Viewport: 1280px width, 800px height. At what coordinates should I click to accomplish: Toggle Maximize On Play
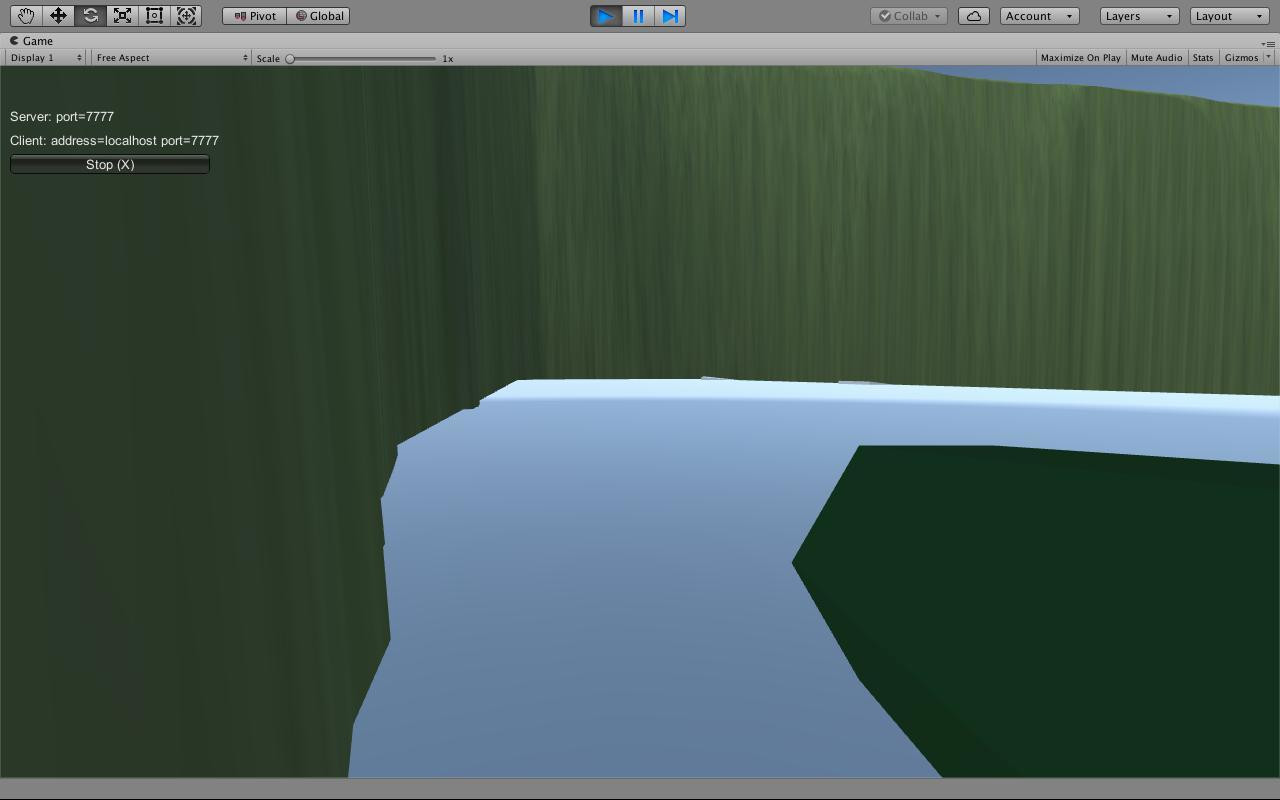(x=1080, y=58)
